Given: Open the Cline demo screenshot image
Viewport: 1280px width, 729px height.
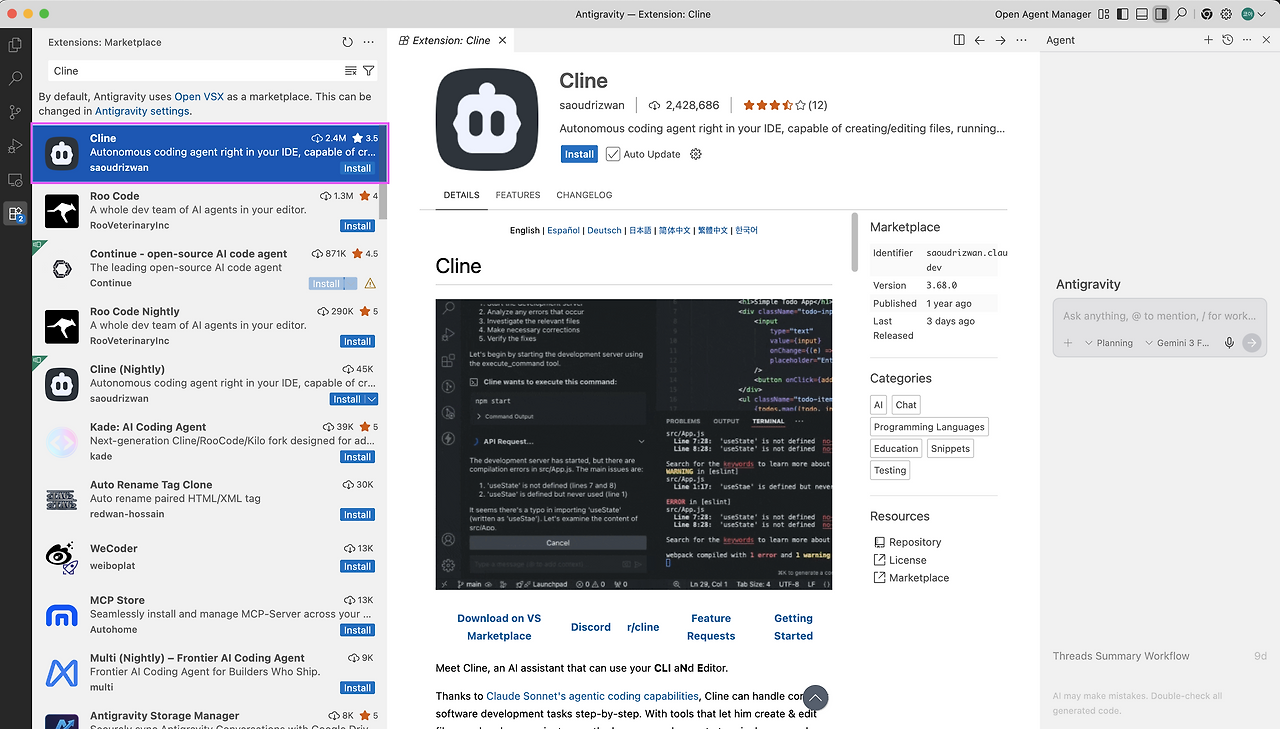Looking at the screenshot, I should [634, 444].
